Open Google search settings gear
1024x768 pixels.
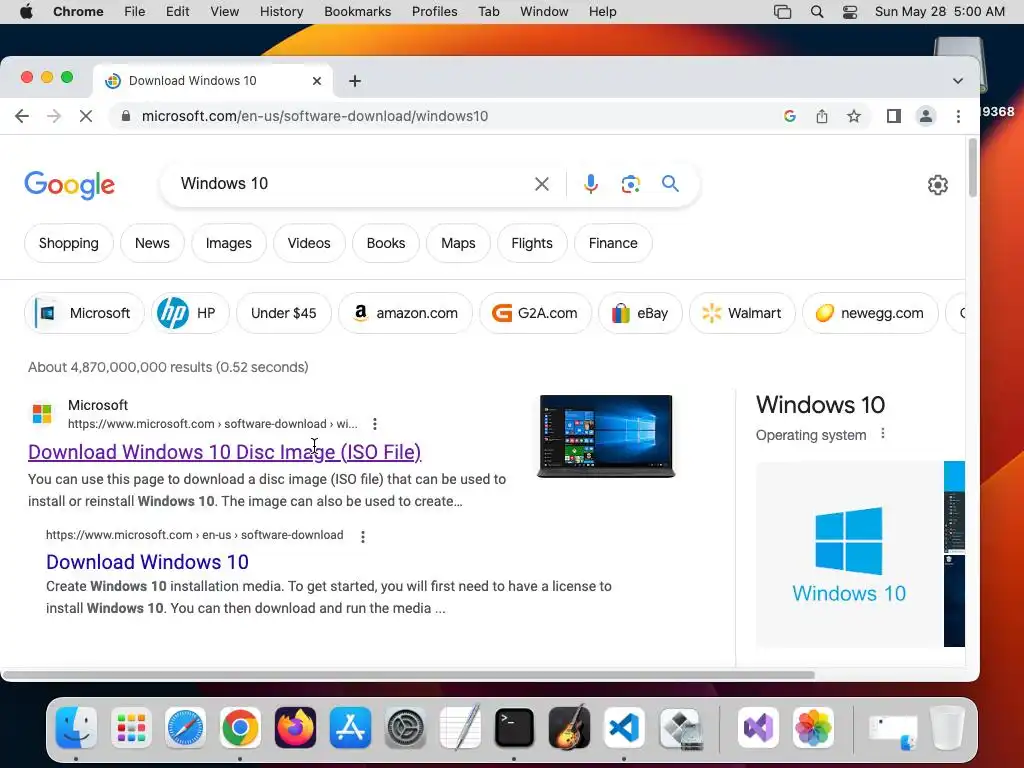point(937,185)
